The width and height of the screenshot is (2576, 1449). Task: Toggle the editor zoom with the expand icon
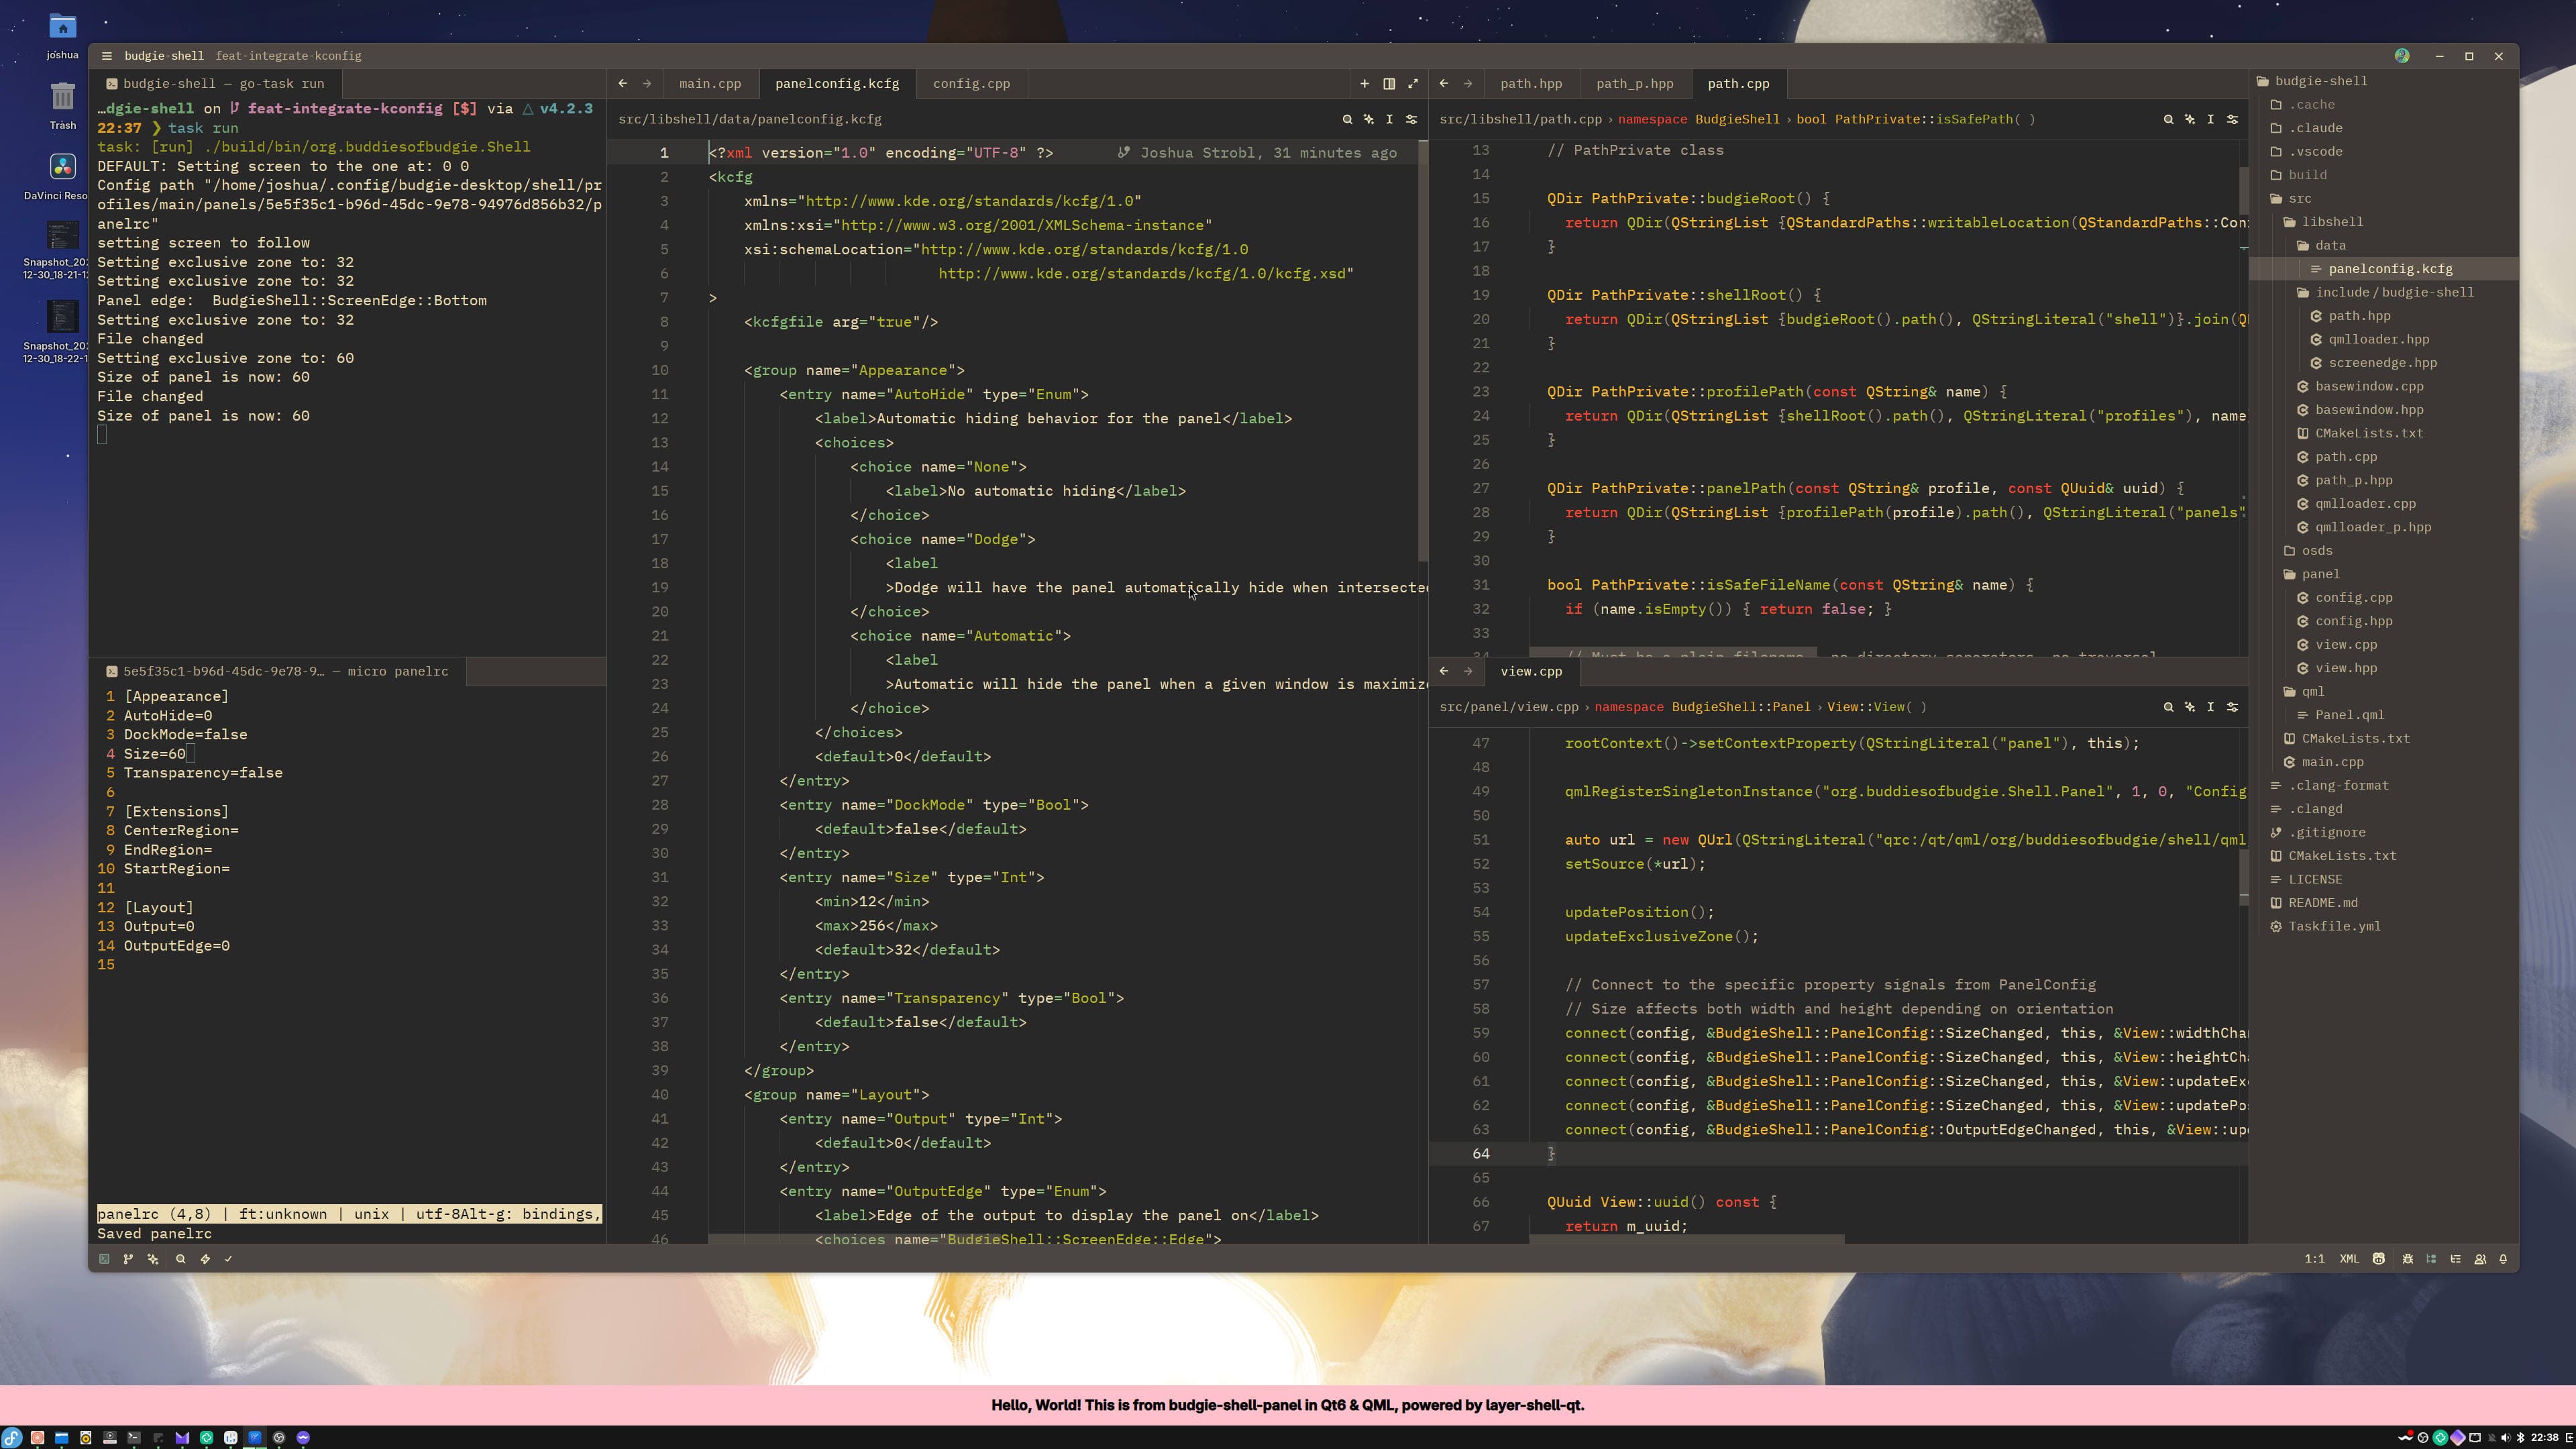click(x=1413, y=84)
